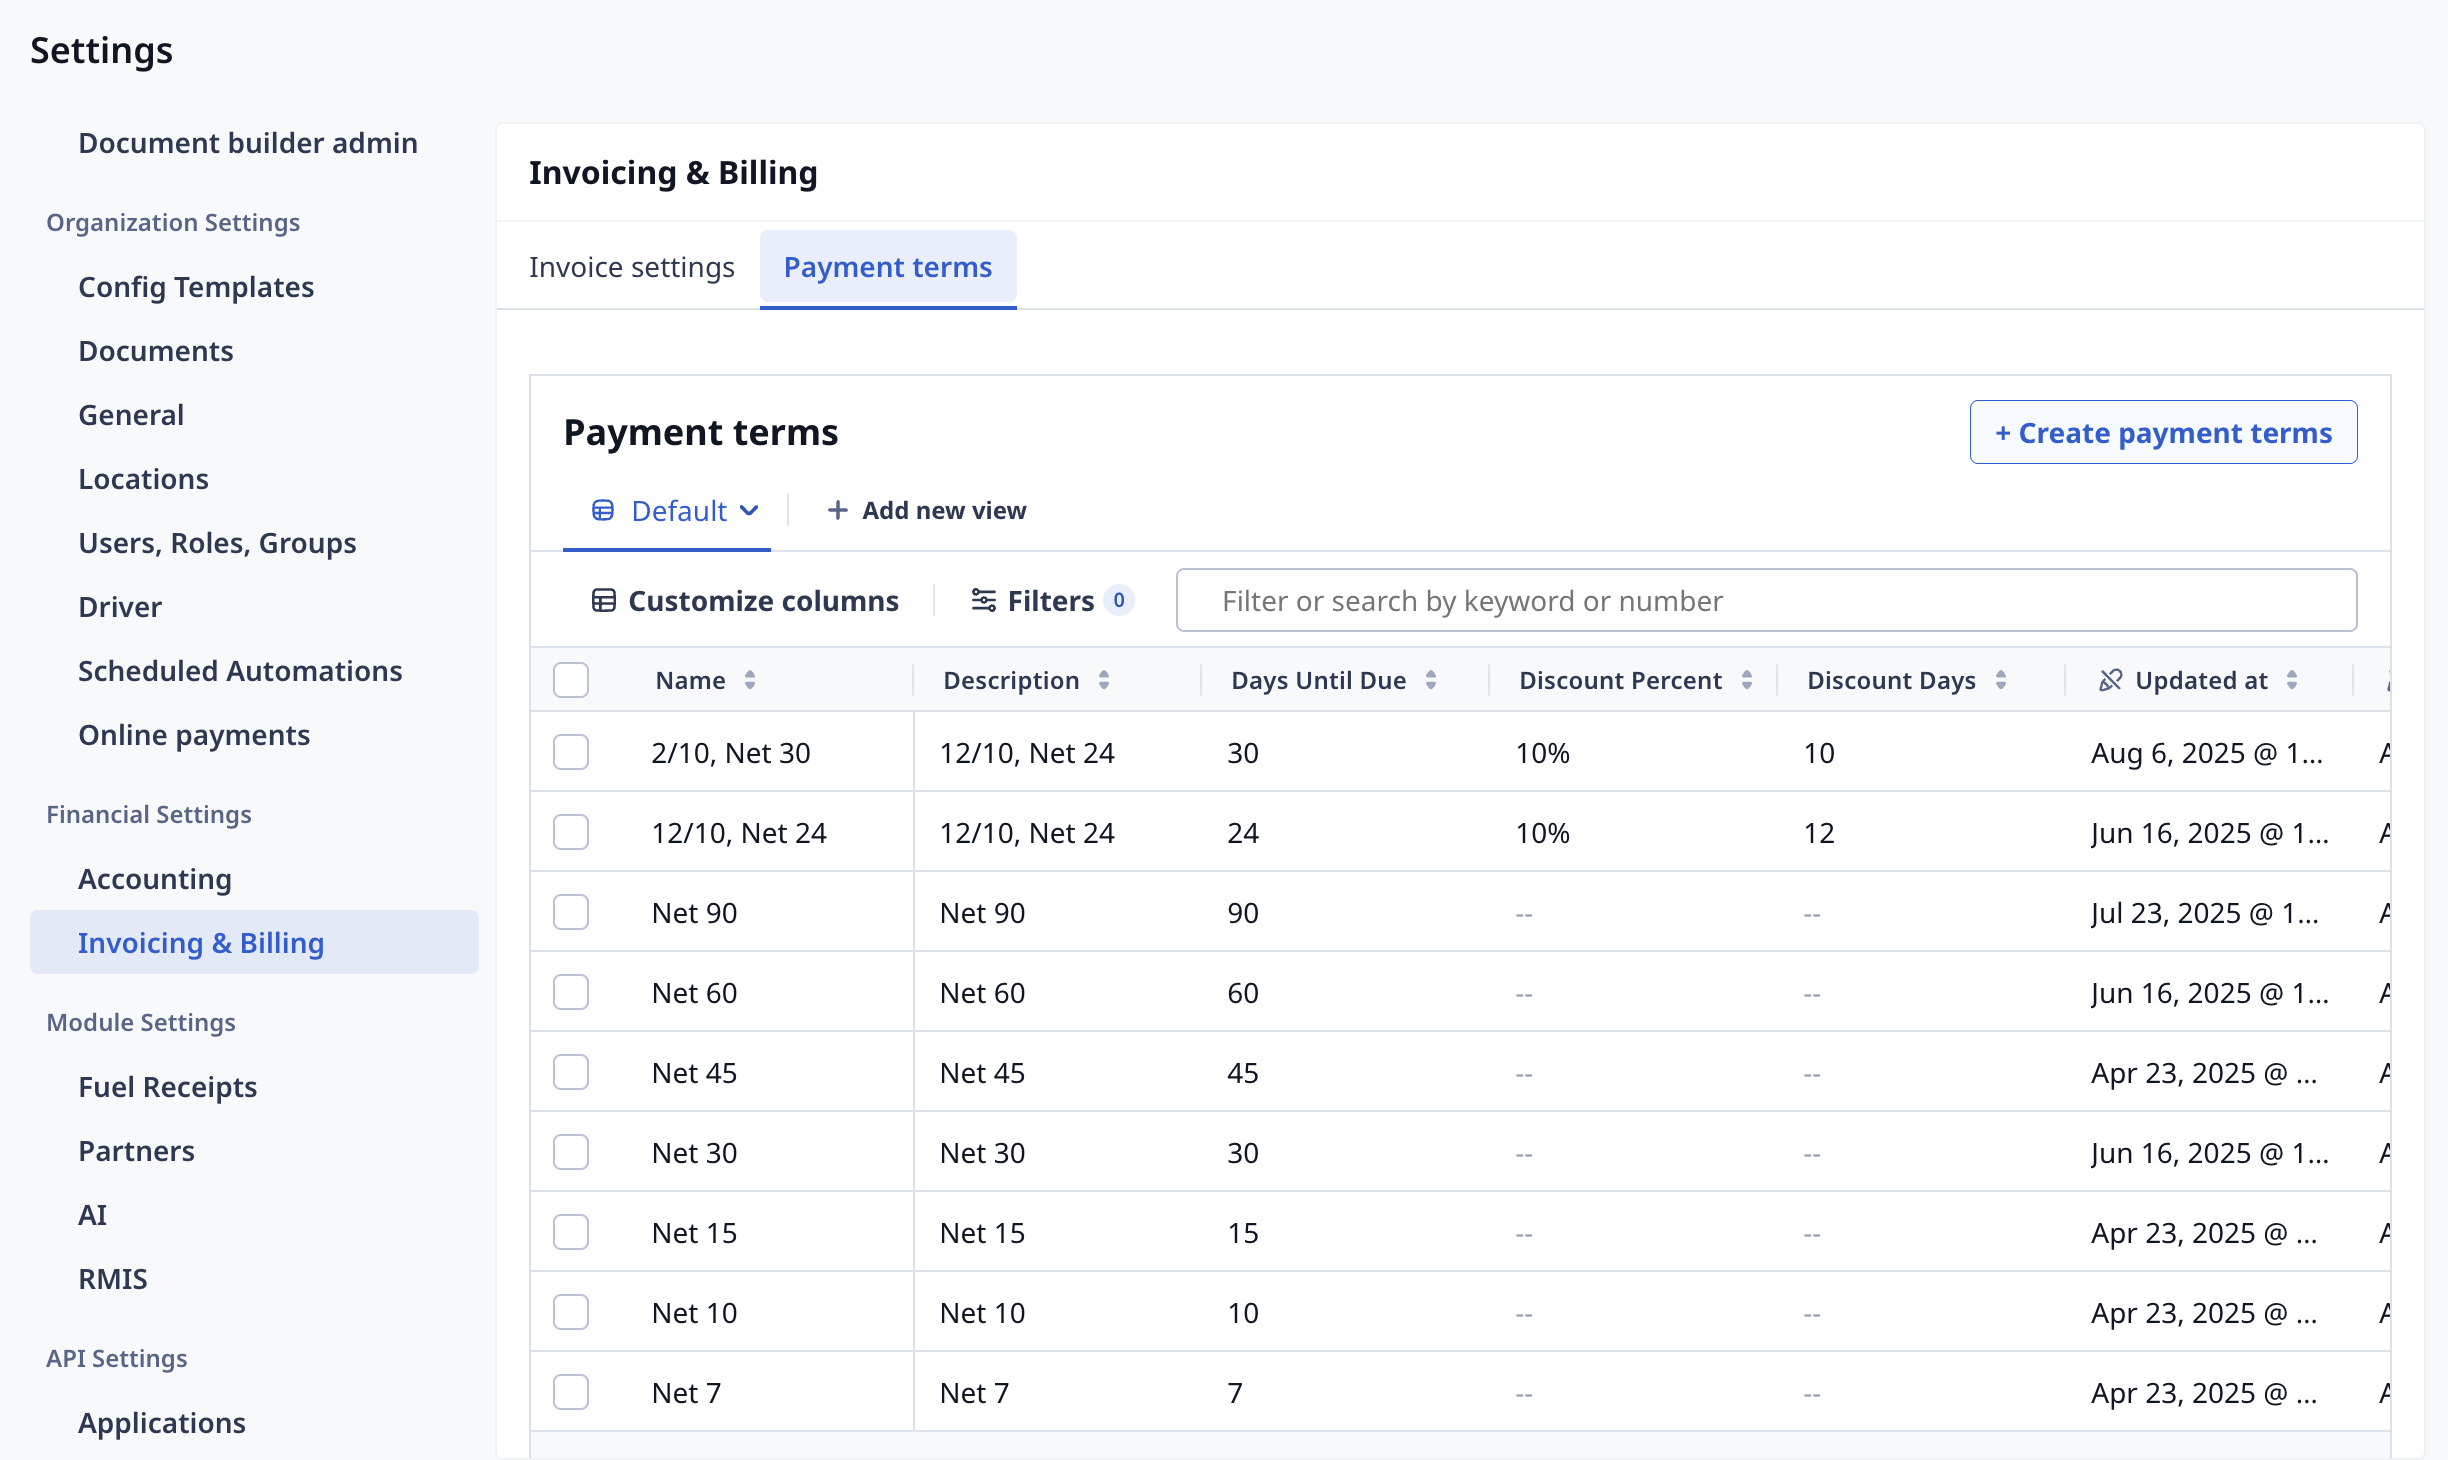Sort by Days Until Due arrows
This screenshot has width=2448, height=1460.
(x=1431, y=681)
